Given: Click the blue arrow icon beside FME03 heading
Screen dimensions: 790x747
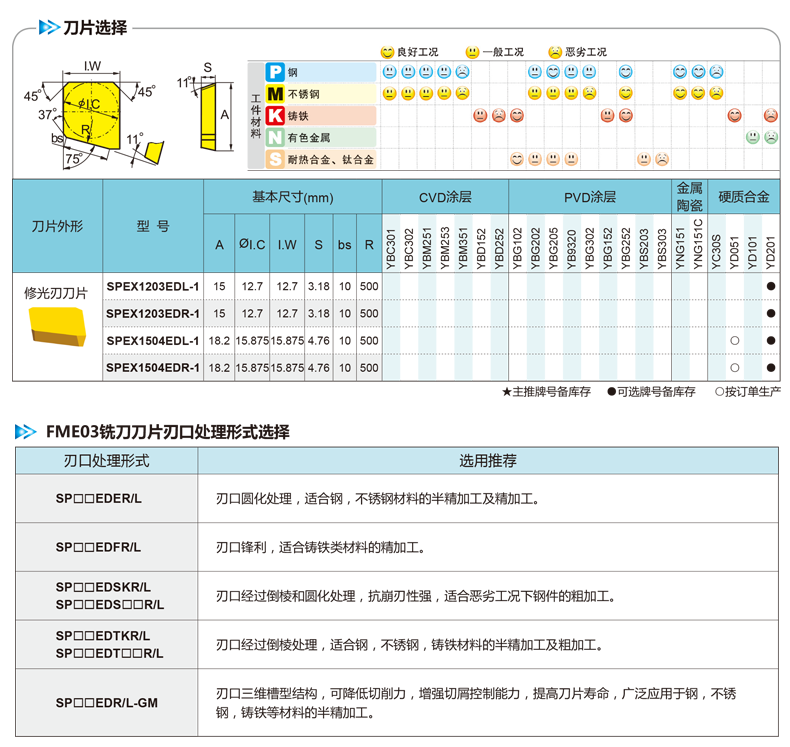Looking at the screenshot, I should 26,432.
